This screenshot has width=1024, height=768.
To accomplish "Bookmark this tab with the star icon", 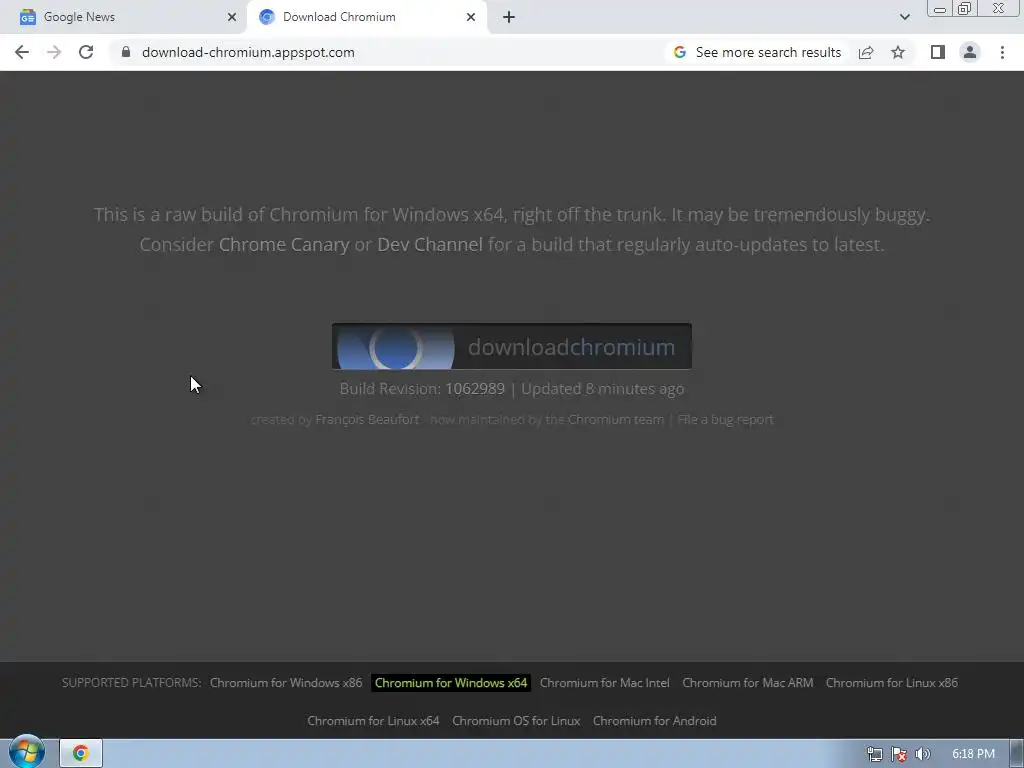I will [x=898, y=52].
